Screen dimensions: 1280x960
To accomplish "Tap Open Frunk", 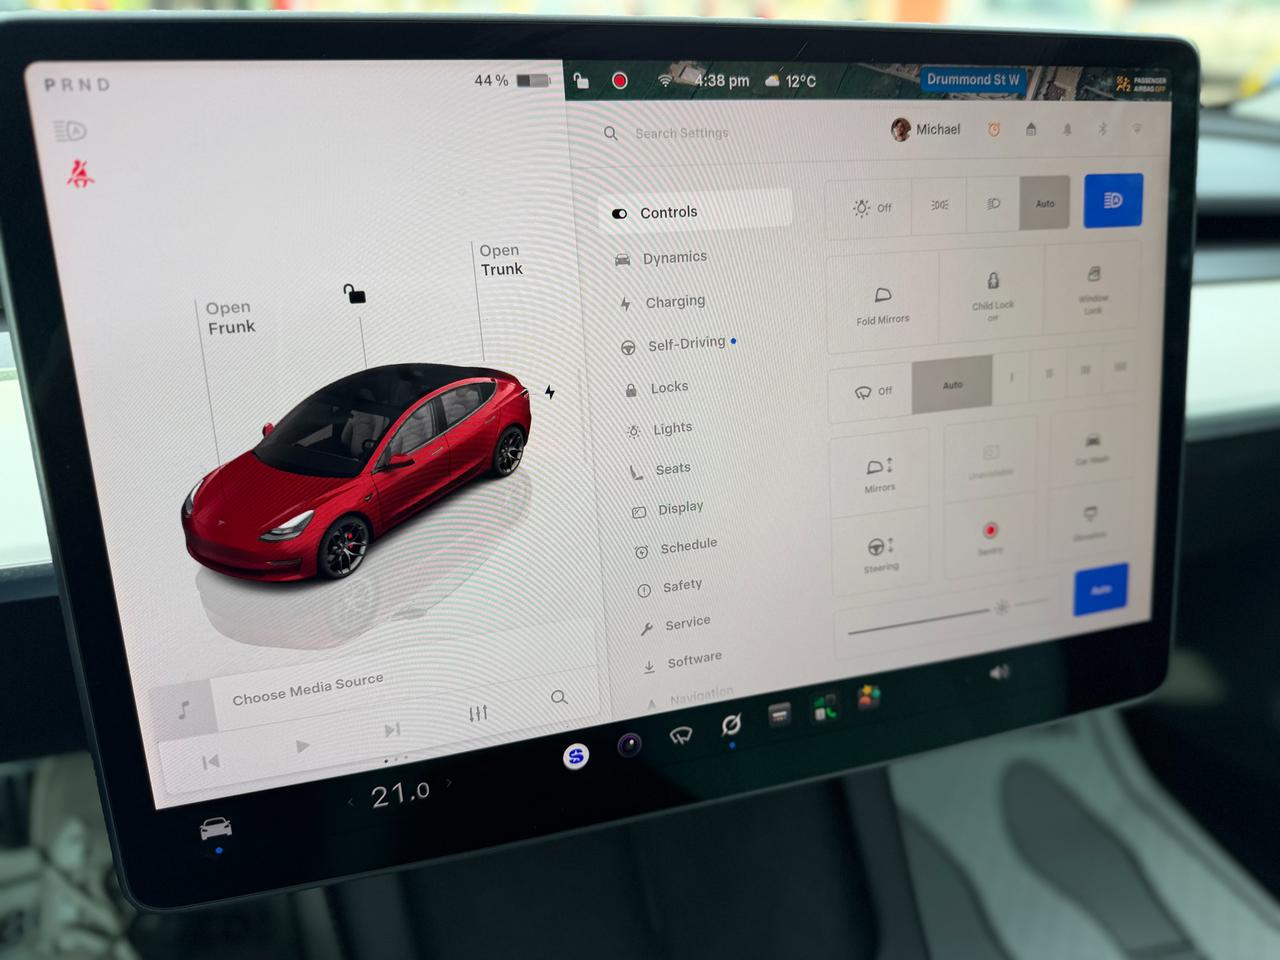I will [x=230, y=318].
